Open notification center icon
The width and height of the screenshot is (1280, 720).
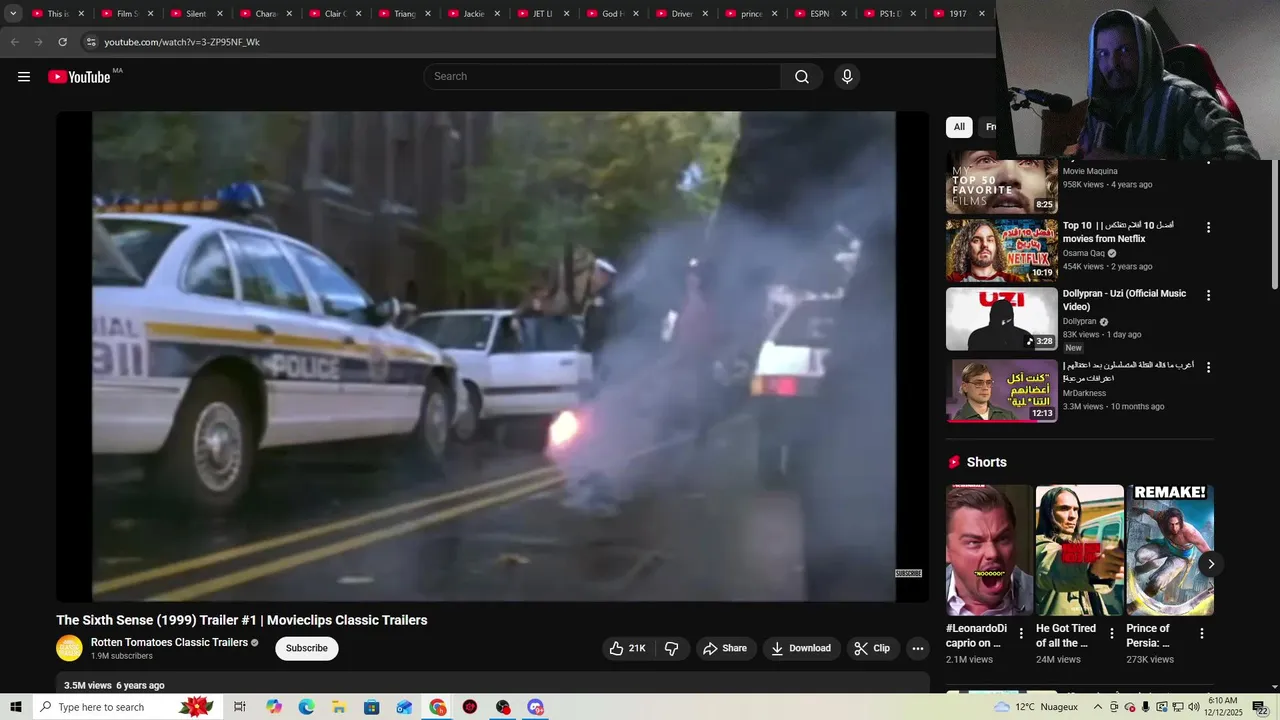pos(1260,707)
